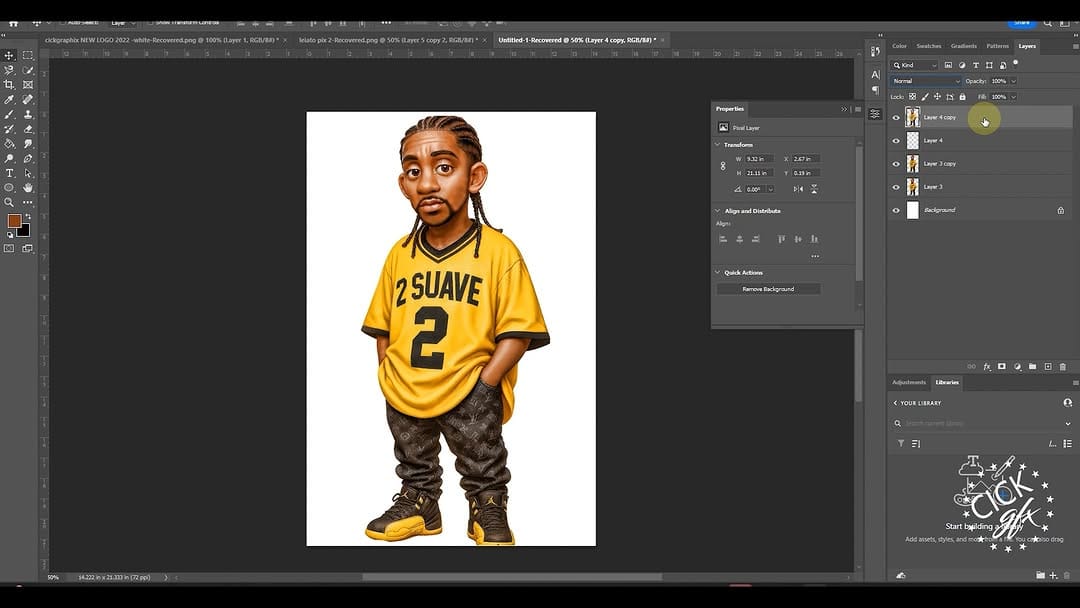Create a new group folder
This screenshot has height=608, width=1080.
pos(1032,367)
